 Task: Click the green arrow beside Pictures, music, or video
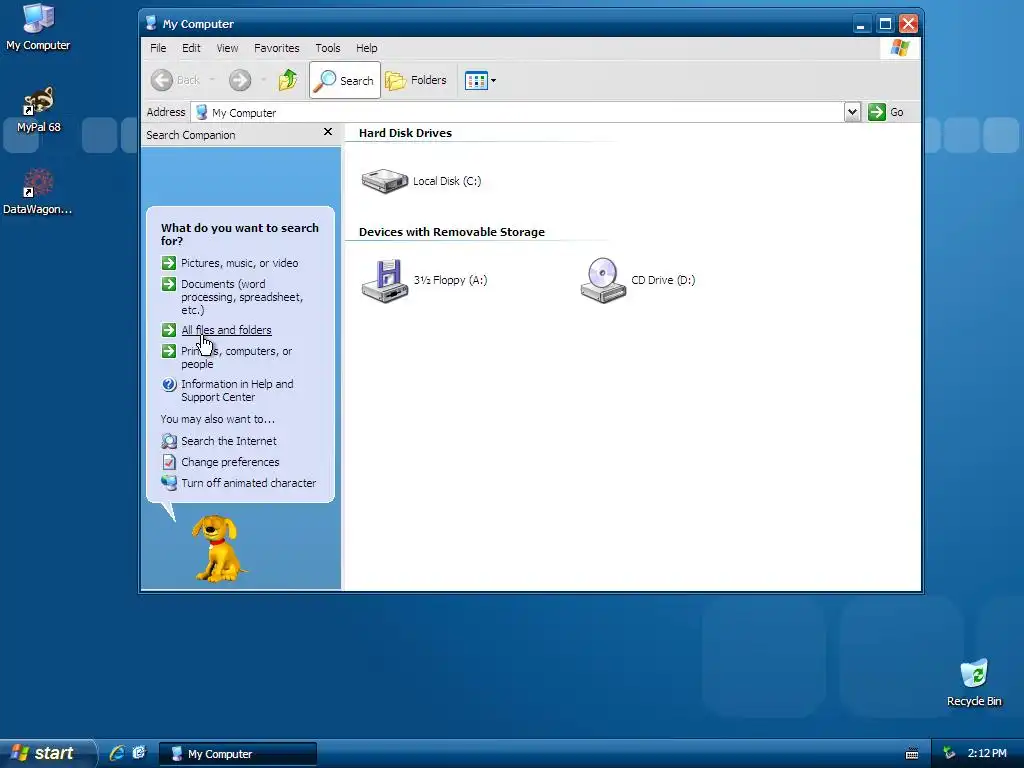tap(168, 263)
